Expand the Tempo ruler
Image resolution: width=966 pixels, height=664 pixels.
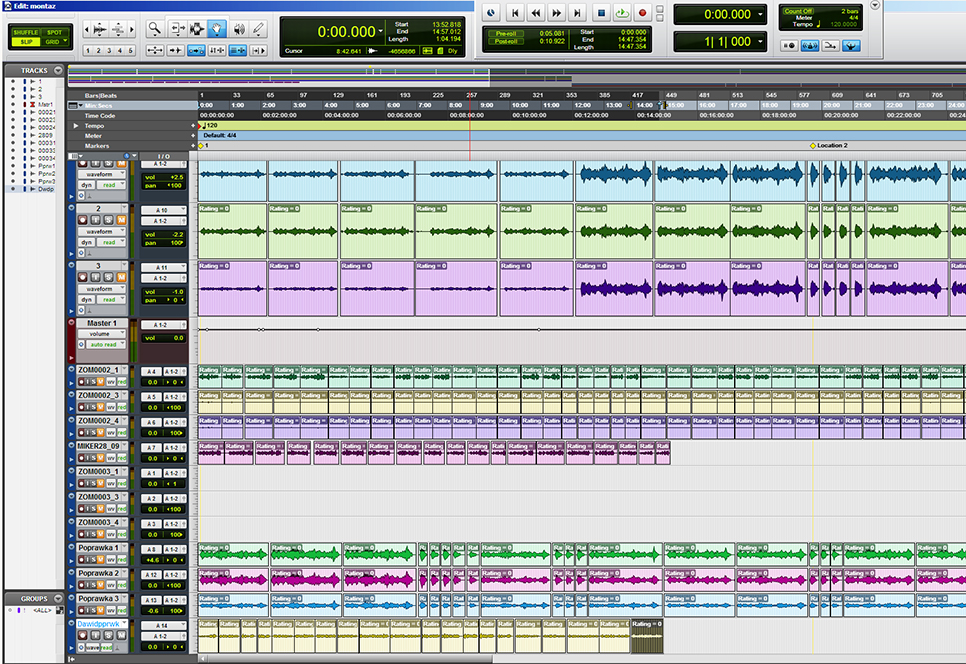coord(76,126)
